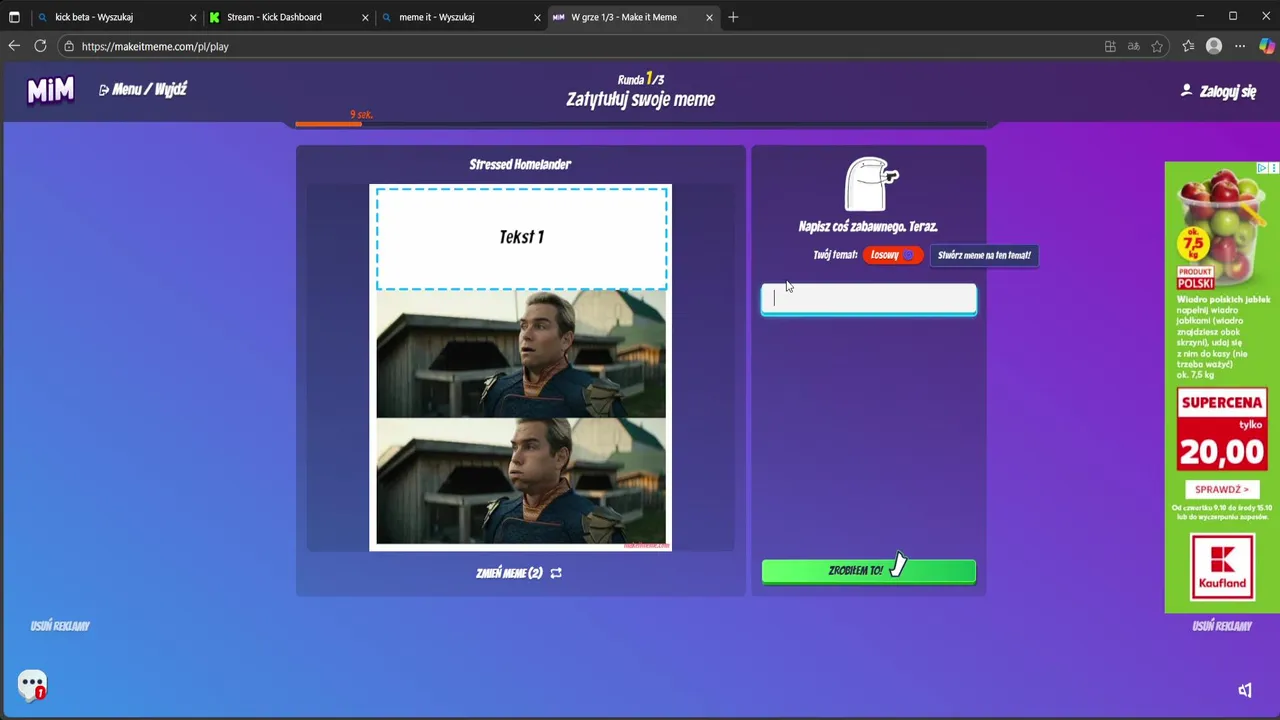
Task: Click the MiM logo
Action: (x=51, y=91)
